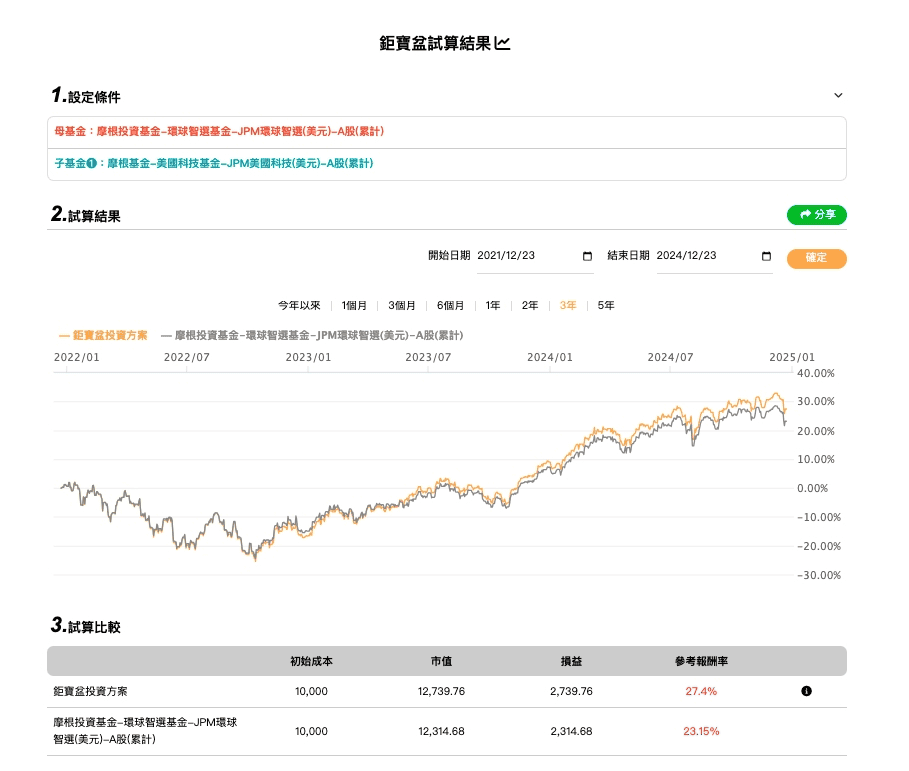Screen dimensions: 909x771
Task: Click the 40.00% y-axis label
Action: 816,373
